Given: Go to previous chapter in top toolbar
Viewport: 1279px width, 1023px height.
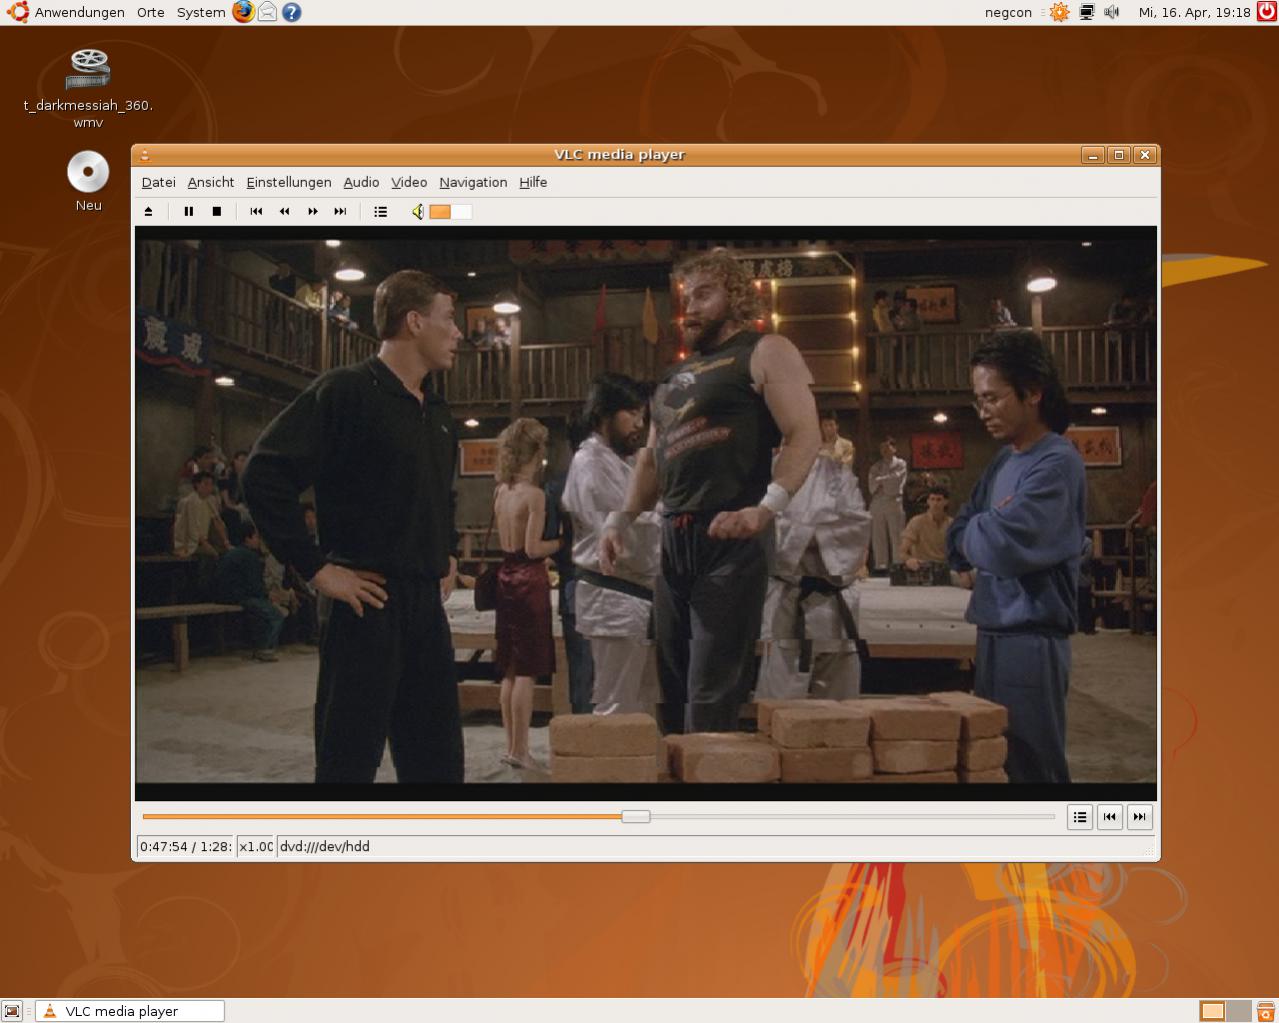Looking at the screenshot, I should (x=256, y=211).
